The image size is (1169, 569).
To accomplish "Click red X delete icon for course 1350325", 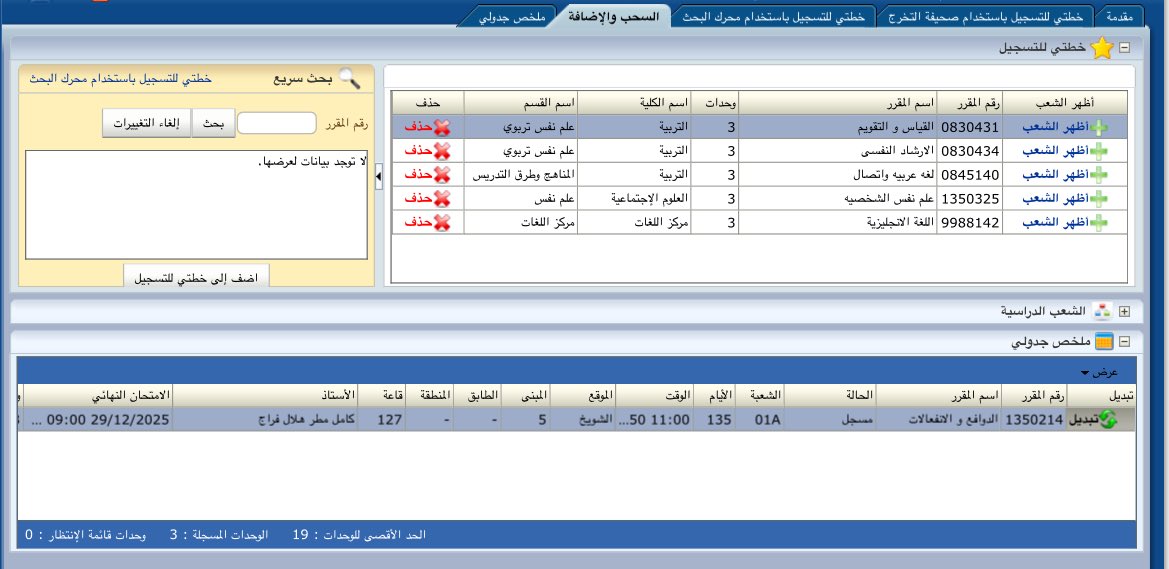I will (x=442, y=199).
